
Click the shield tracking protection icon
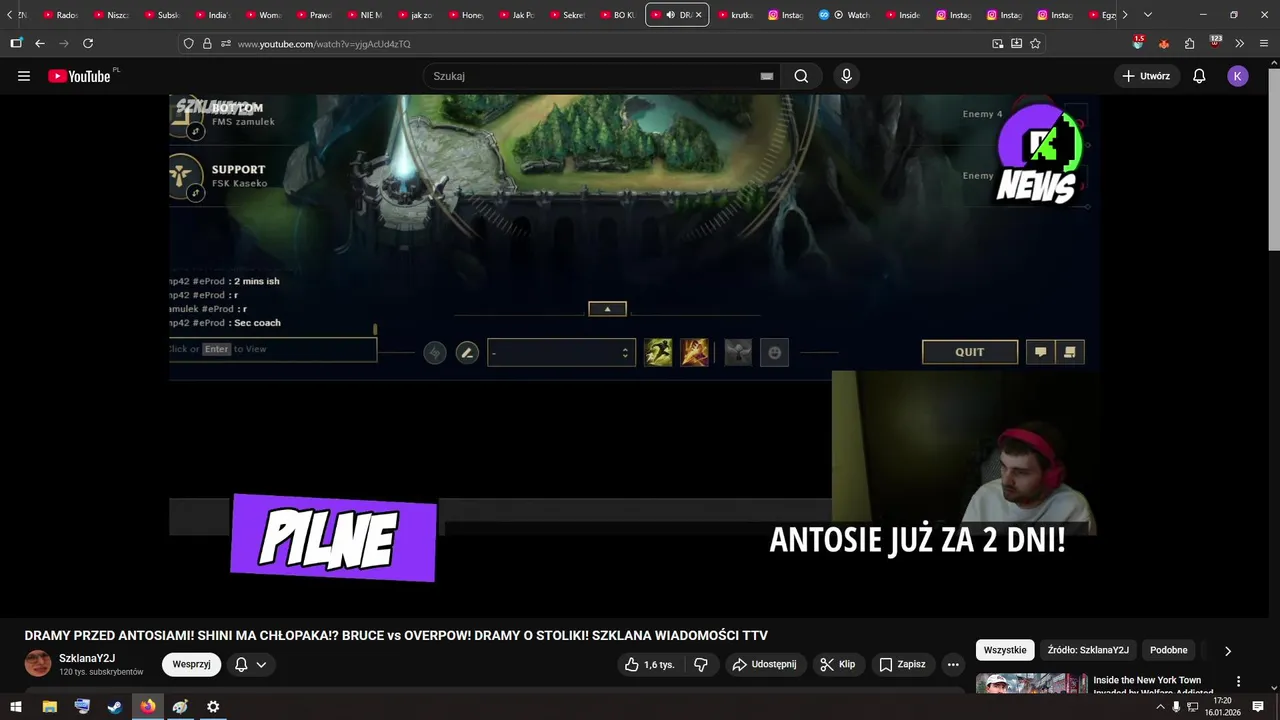point(189,43)
